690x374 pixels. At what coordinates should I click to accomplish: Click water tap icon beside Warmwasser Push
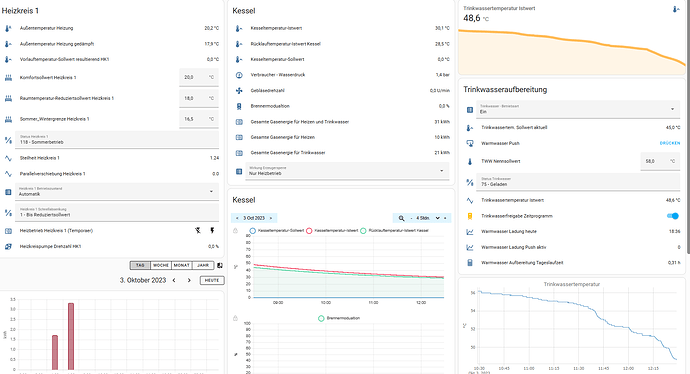coord(470,143)
